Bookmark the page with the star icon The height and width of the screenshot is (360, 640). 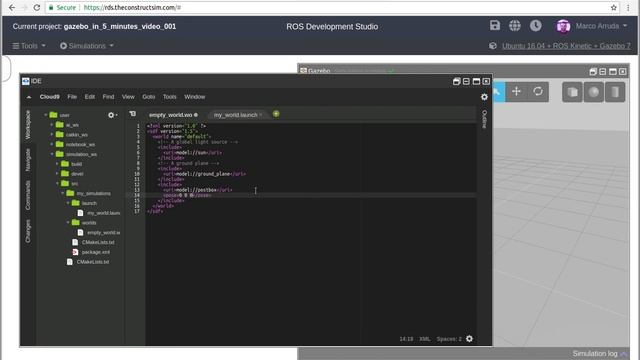pos(613,7)
